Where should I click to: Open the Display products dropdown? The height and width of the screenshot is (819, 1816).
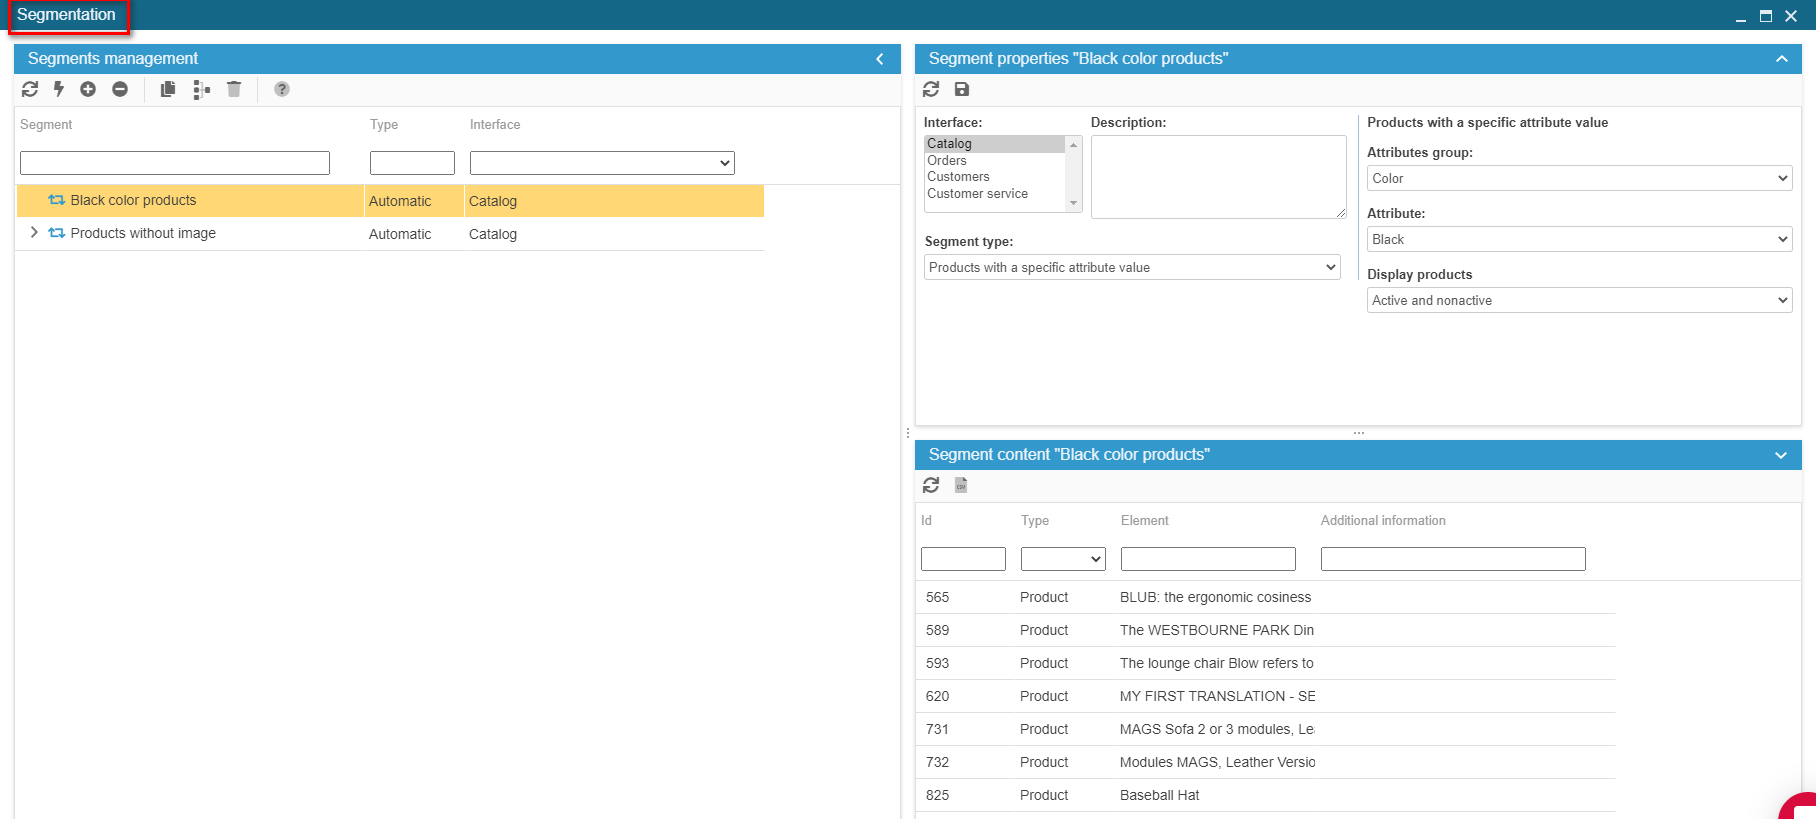1578,300
